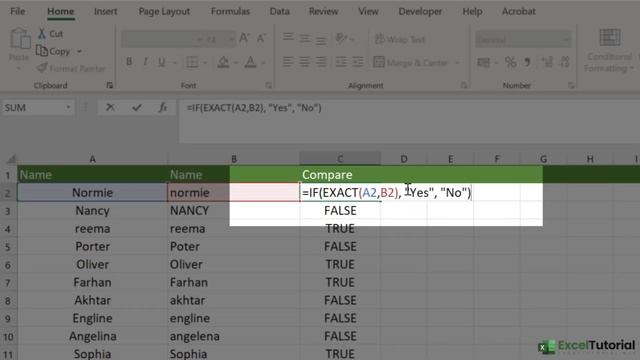The height and width of the screenshot is (360, 640).
Task: Switch to the Review tab
Action: (323, 11)
